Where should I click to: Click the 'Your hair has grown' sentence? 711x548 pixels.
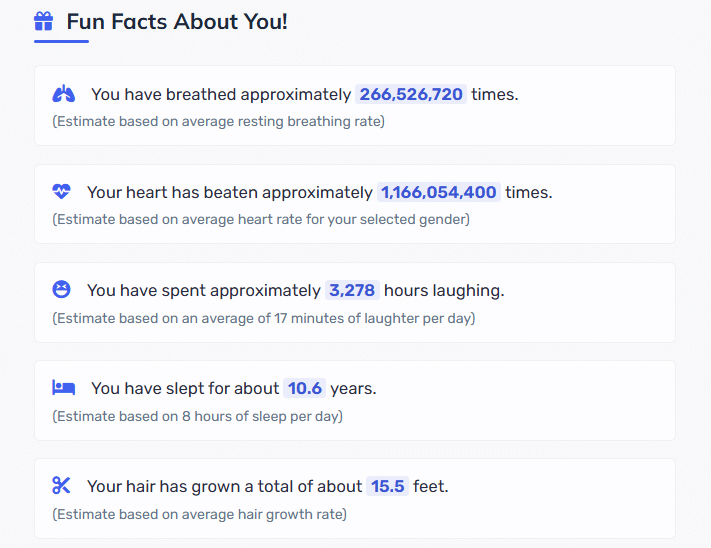[x=268, y=486]
